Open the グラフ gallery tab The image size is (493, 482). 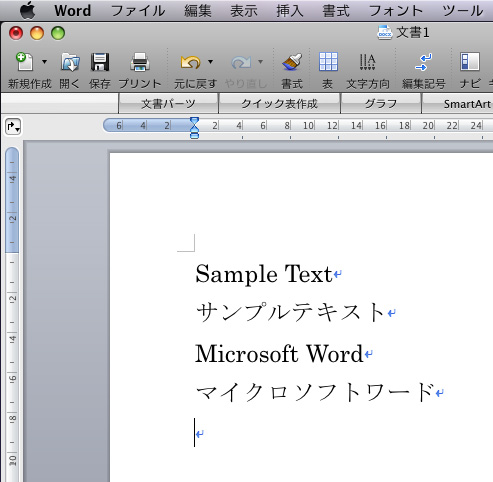click(x=381, y=104)
